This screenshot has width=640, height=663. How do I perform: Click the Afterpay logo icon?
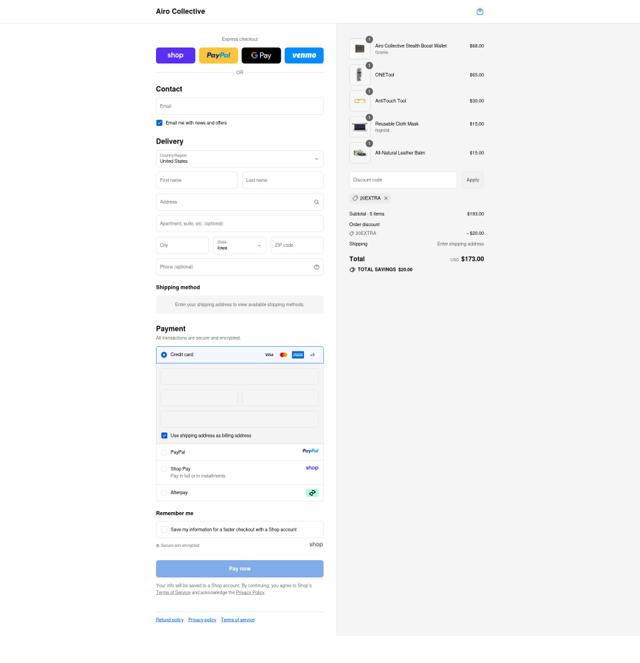click(x=312, y=493)
